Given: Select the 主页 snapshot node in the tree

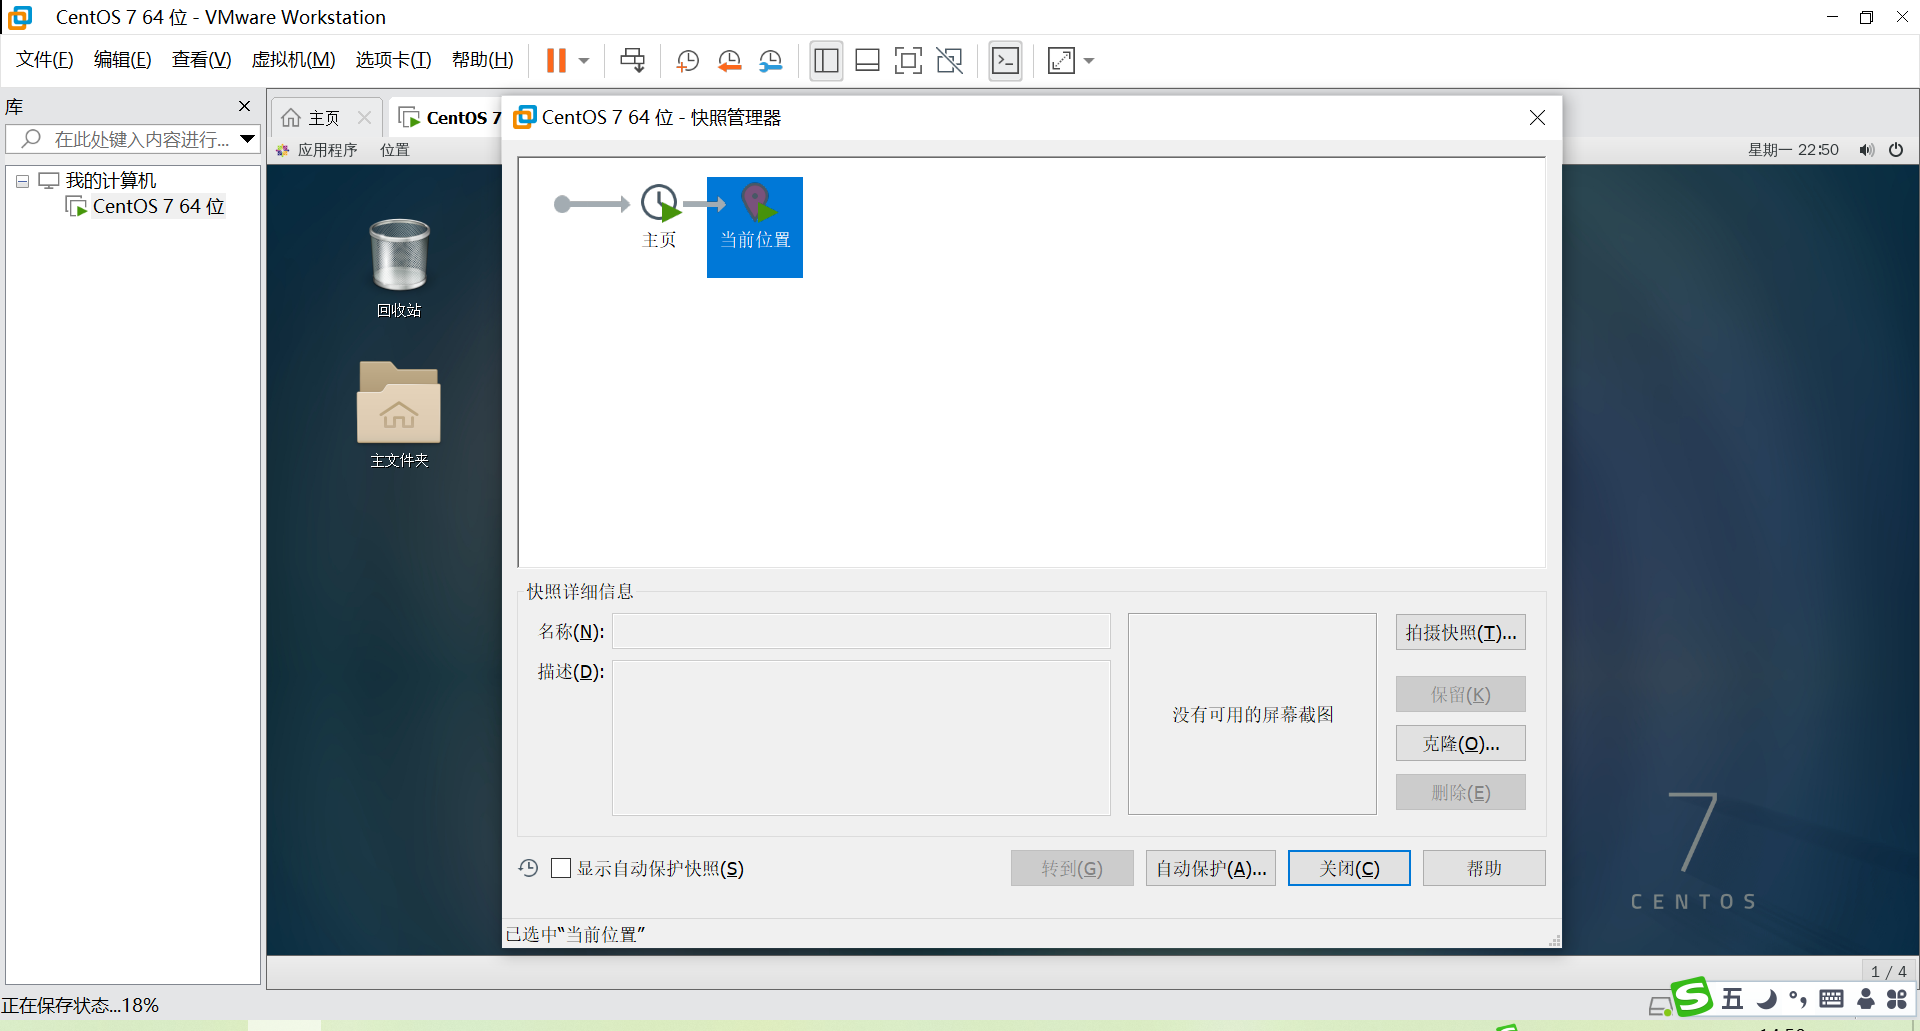Looking at the screenshot, I should coord(659,216).
